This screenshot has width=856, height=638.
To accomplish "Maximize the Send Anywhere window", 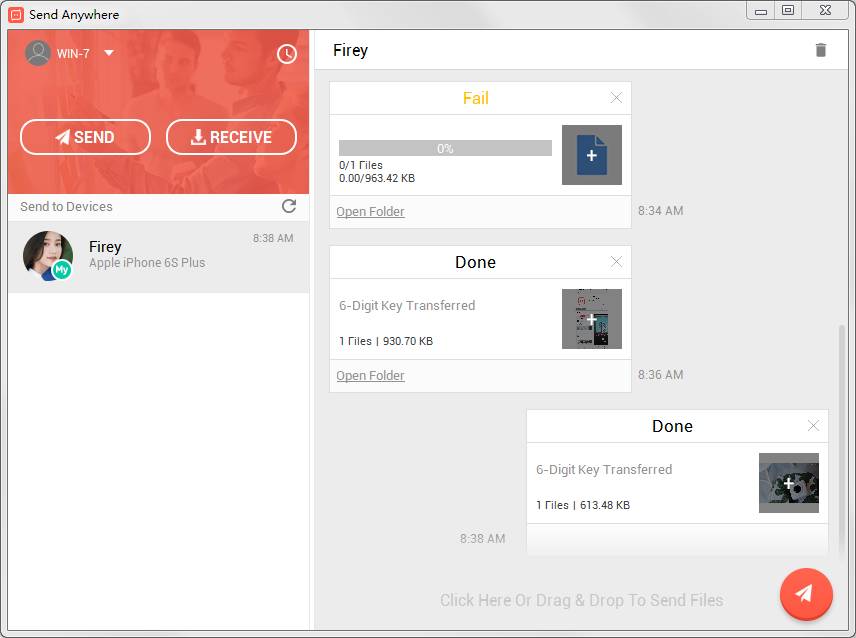I will (x=788, y=10).
